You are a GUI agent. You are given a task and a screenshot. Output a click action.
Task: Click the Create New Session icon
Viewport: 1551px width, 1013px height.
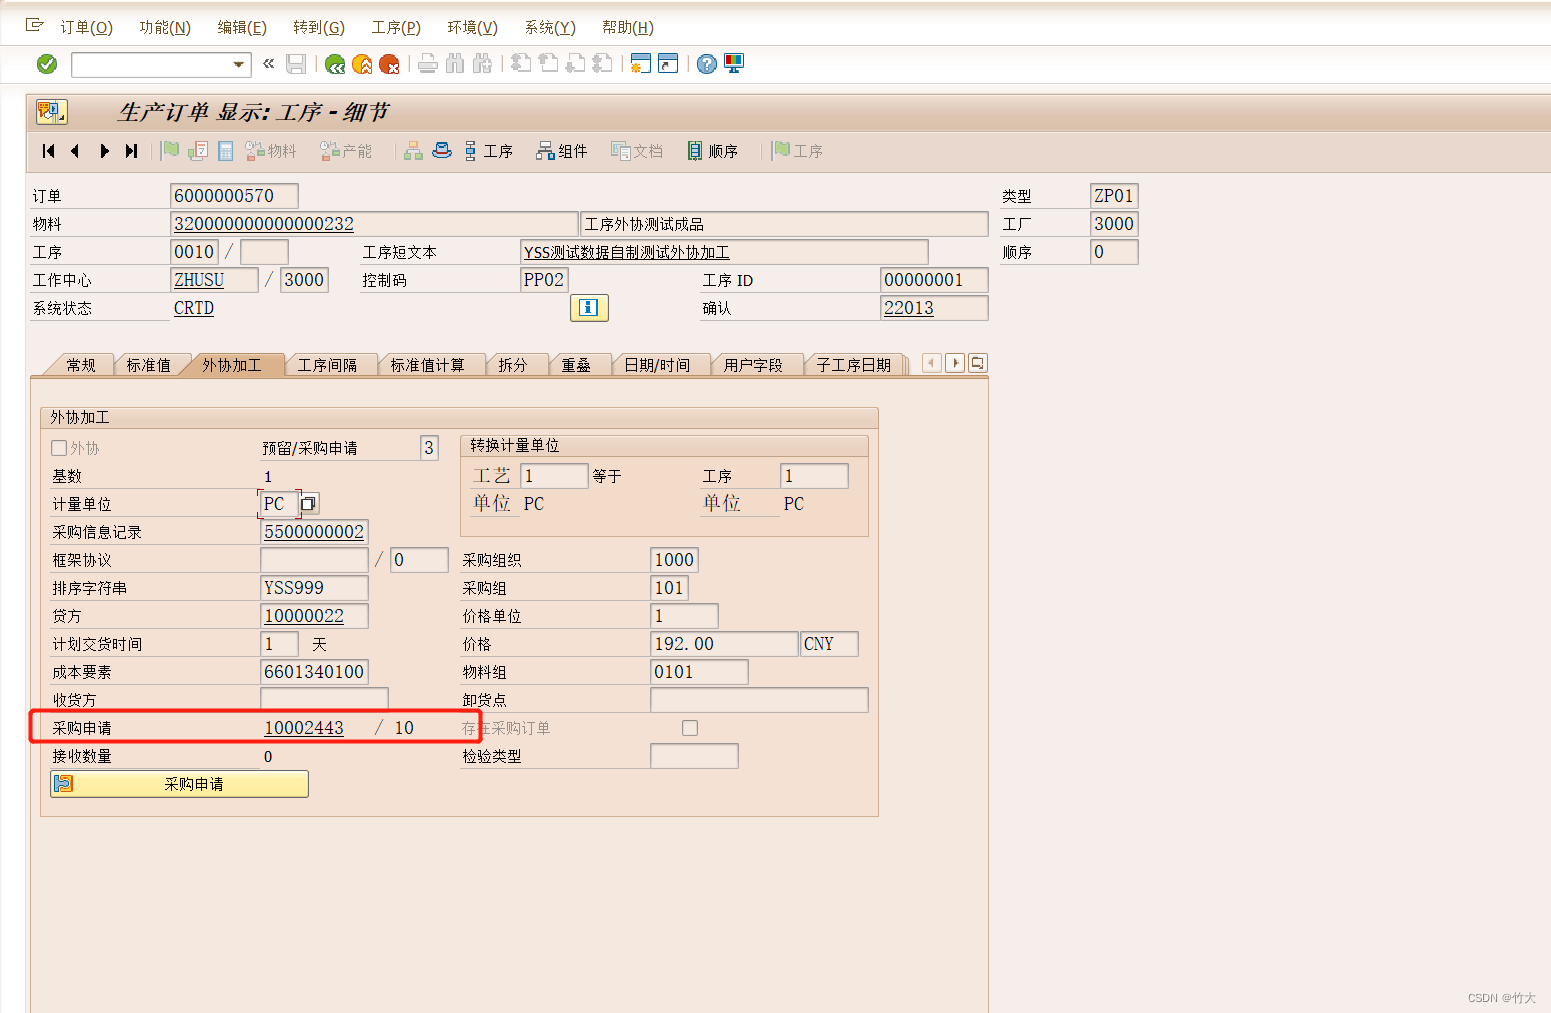tap(641, 64)
